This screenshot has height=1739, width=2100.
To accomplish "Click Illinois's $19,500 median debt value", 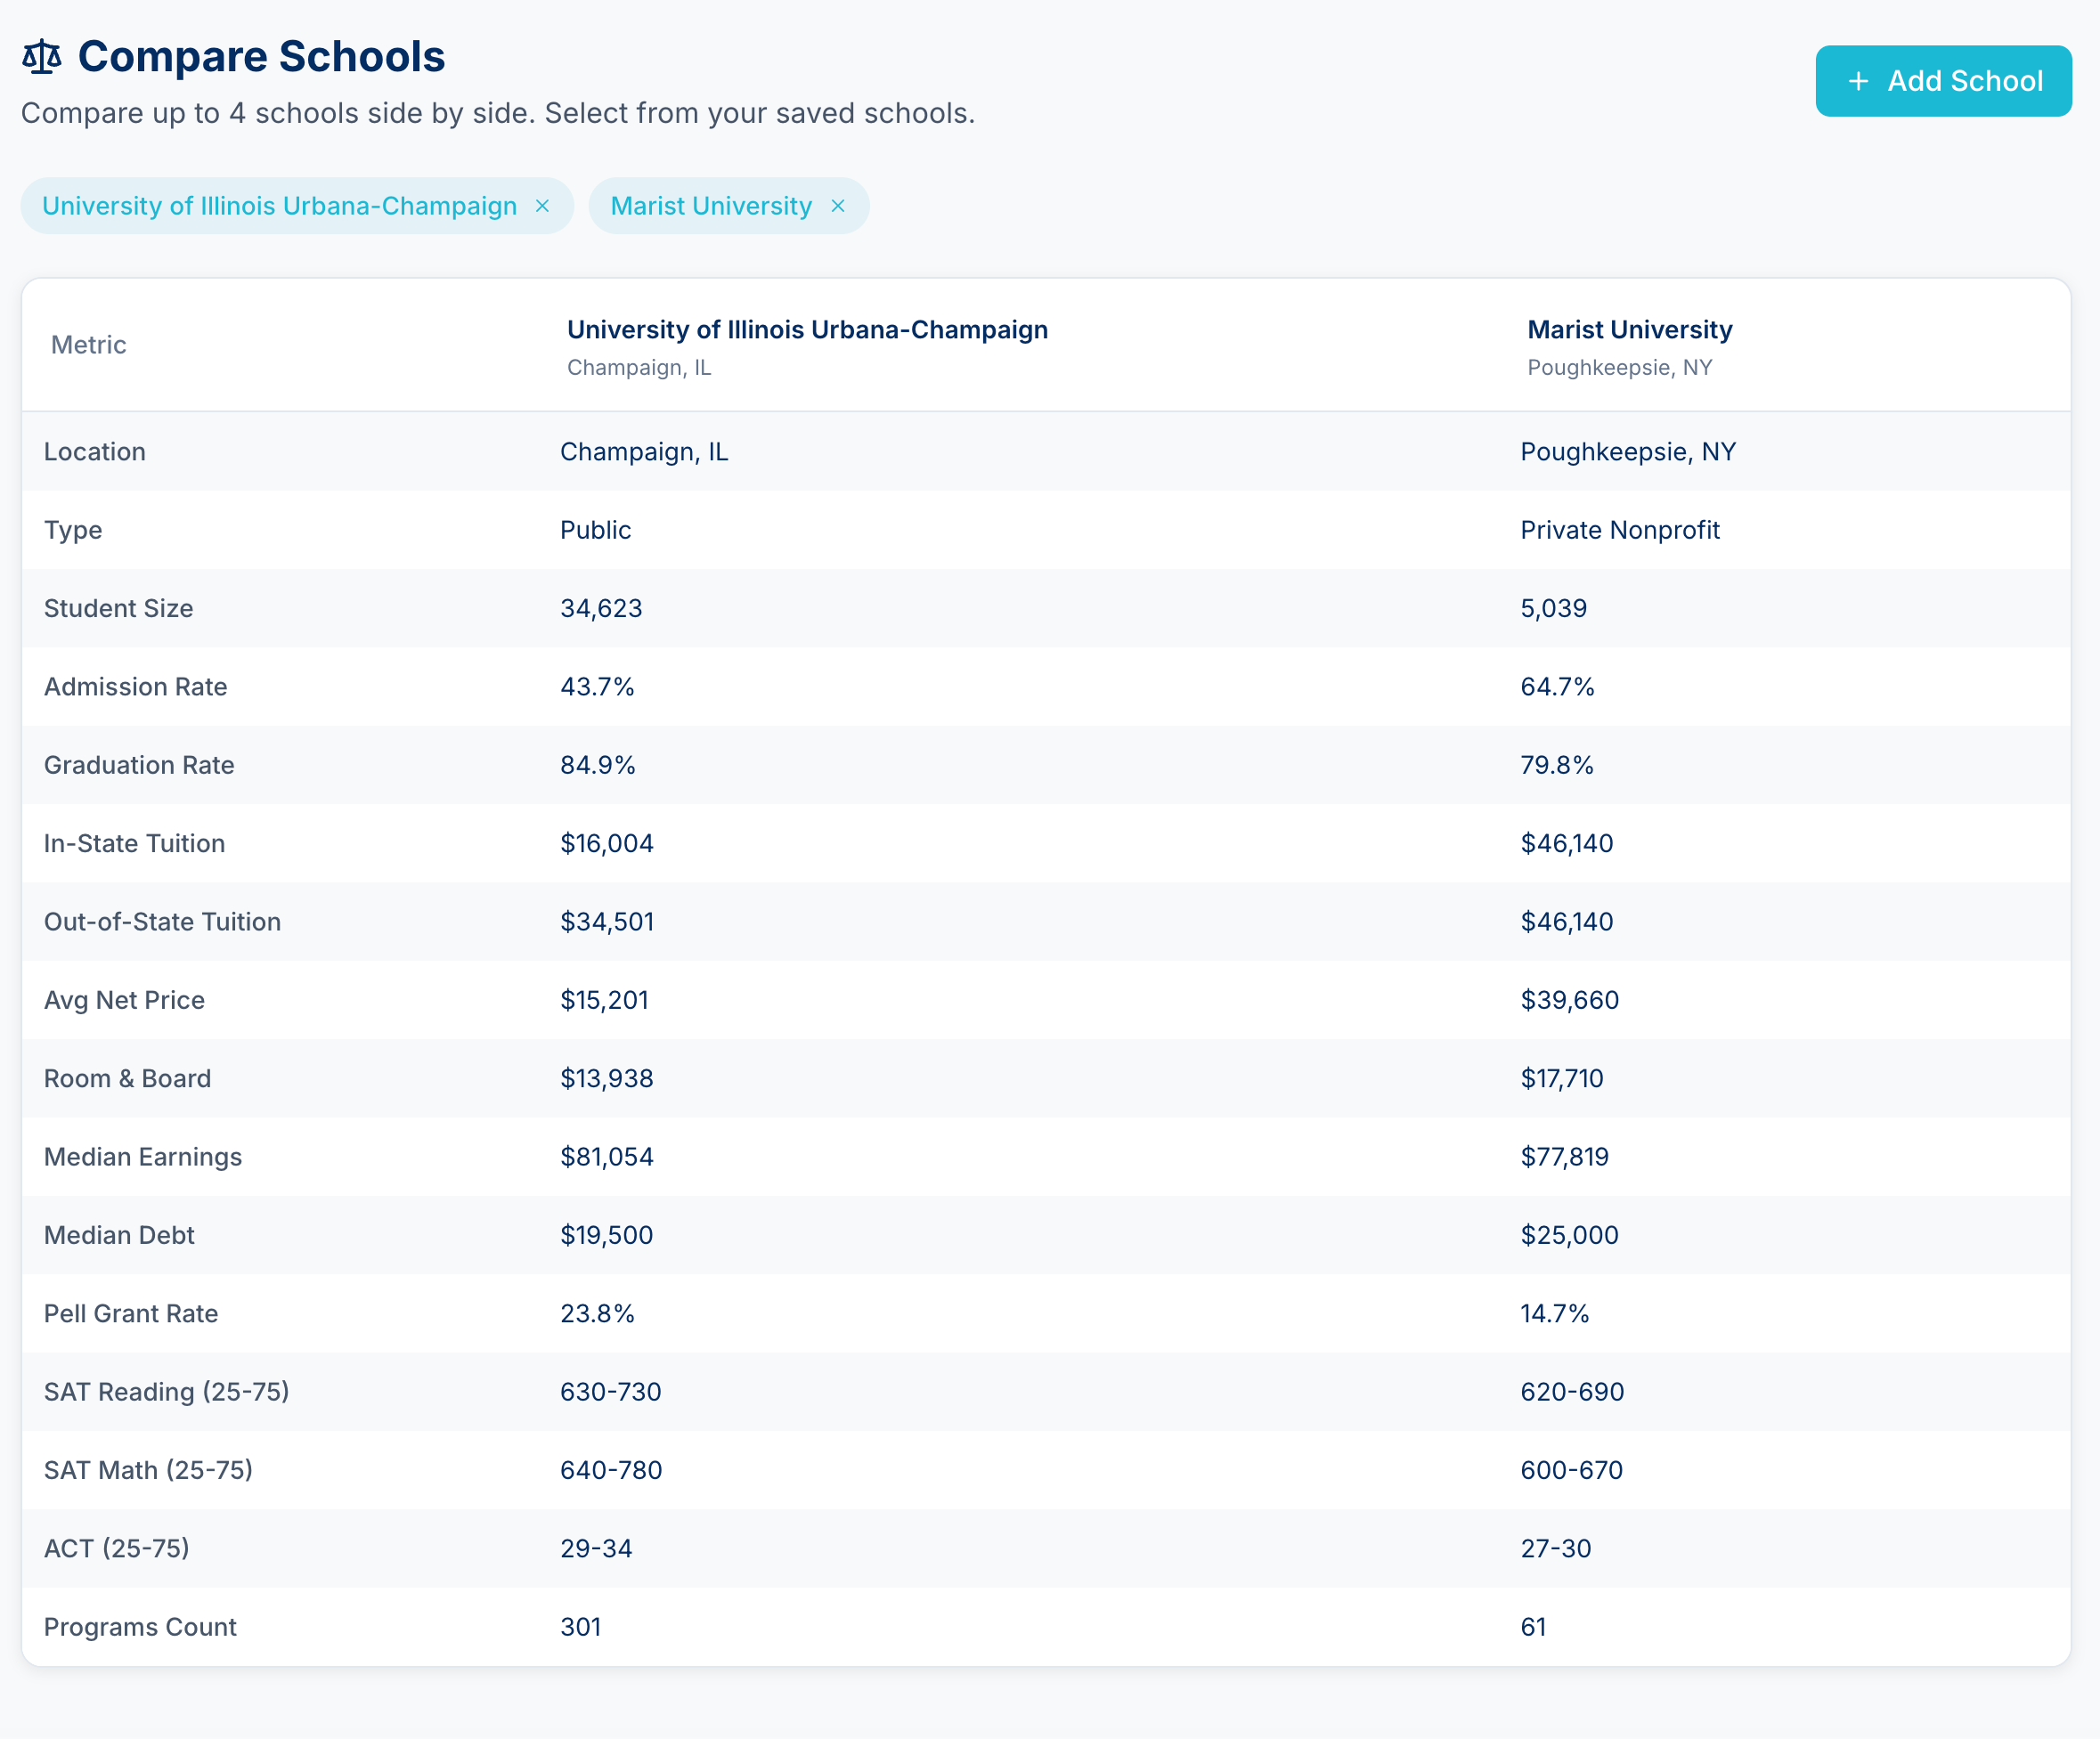I will tap(607, 1235).
